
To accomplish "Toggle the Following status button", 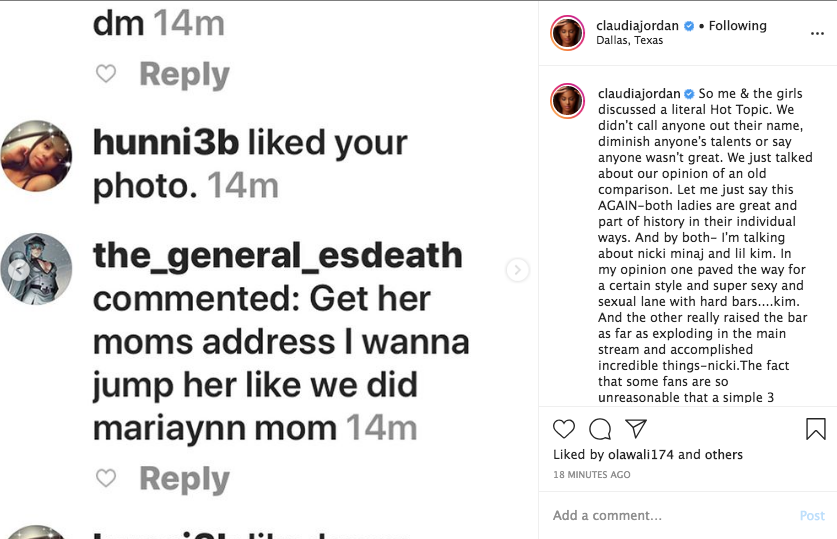I will [x=738, y=26].
